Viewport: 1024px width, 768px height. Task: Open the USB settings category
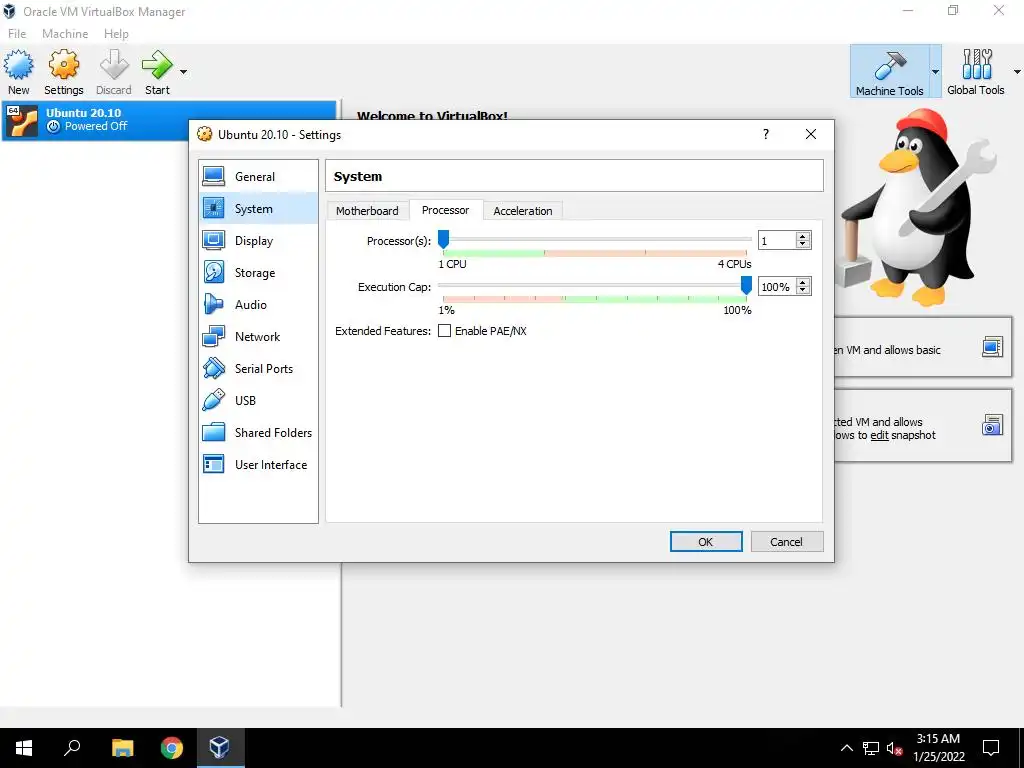[x=258, y=400]
